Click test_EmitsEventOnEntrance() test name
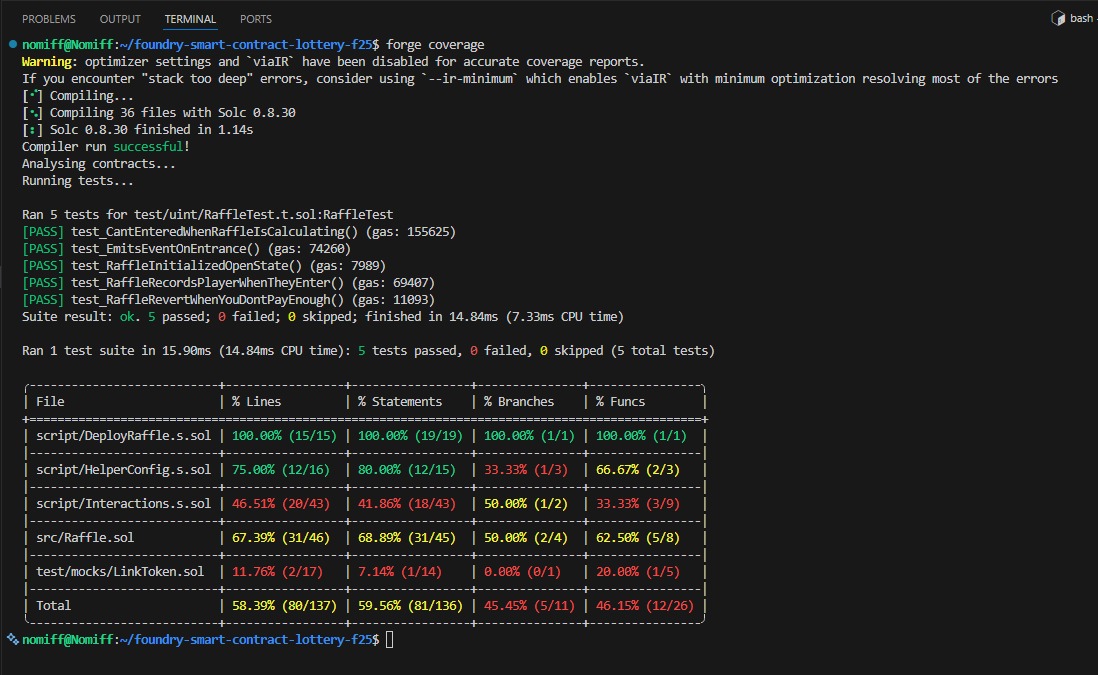The image size is (1098, 675). pyautogui.click(x=165, y=249)
